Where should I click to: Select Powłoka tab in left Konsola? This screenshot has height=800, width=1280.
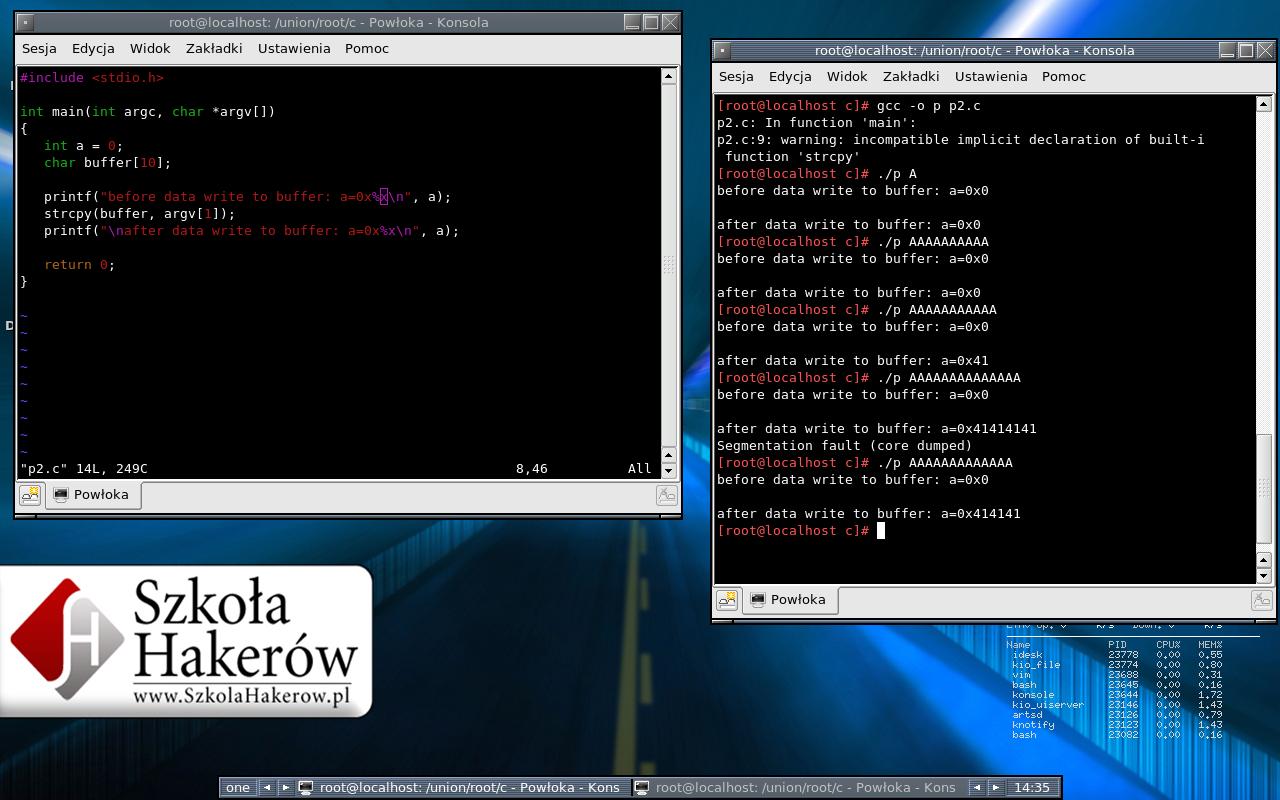click(x=92, y=495)
